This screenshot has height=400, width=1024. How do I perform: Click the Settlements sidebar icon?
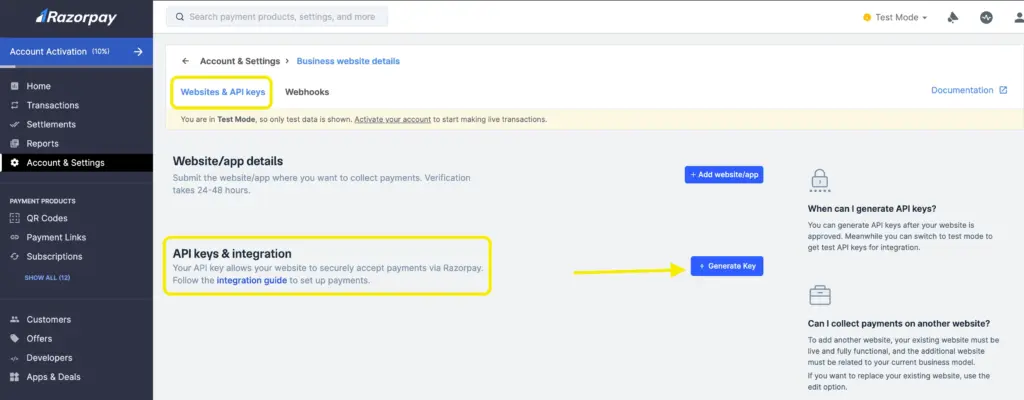(14, 124)
